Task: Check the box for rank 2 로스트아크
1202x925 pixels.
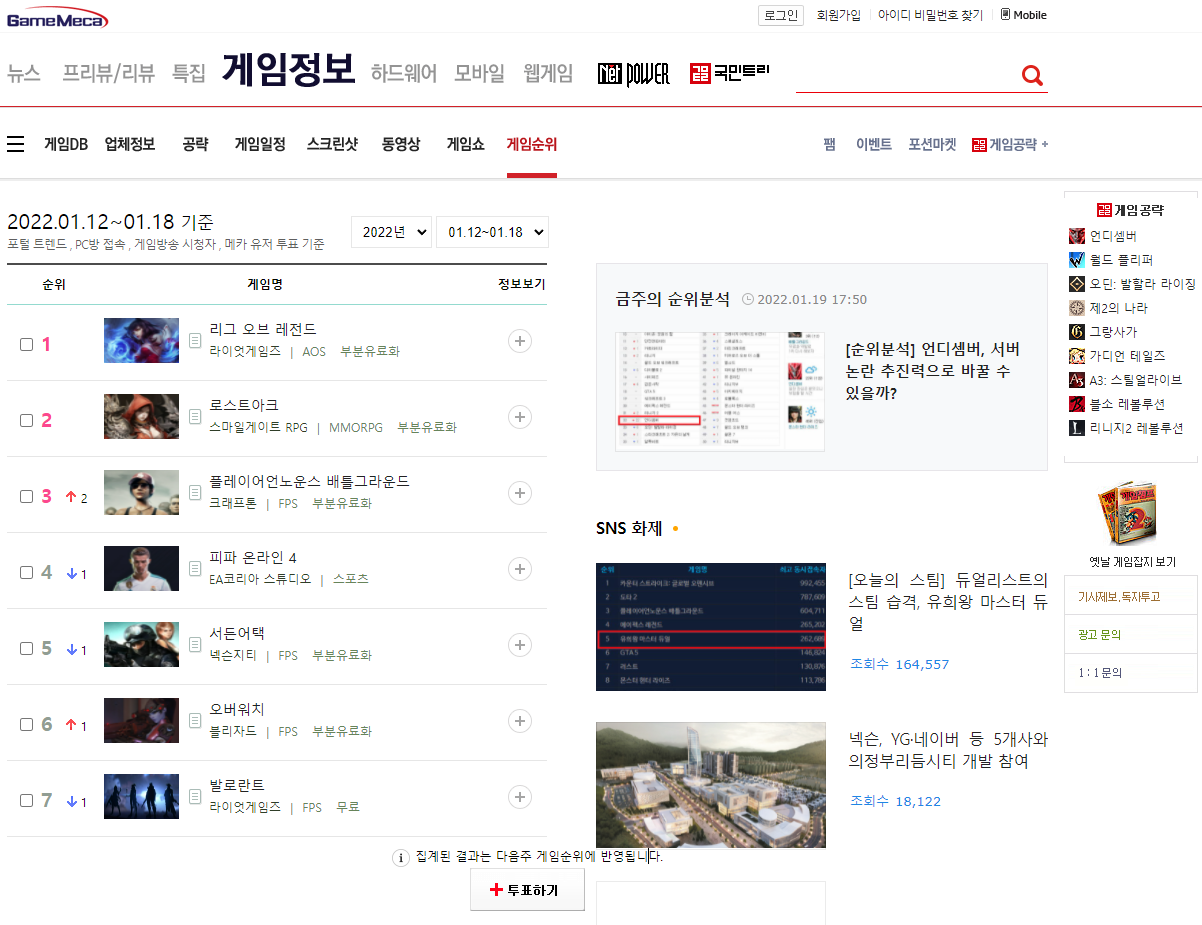Action: coord(27,420)
